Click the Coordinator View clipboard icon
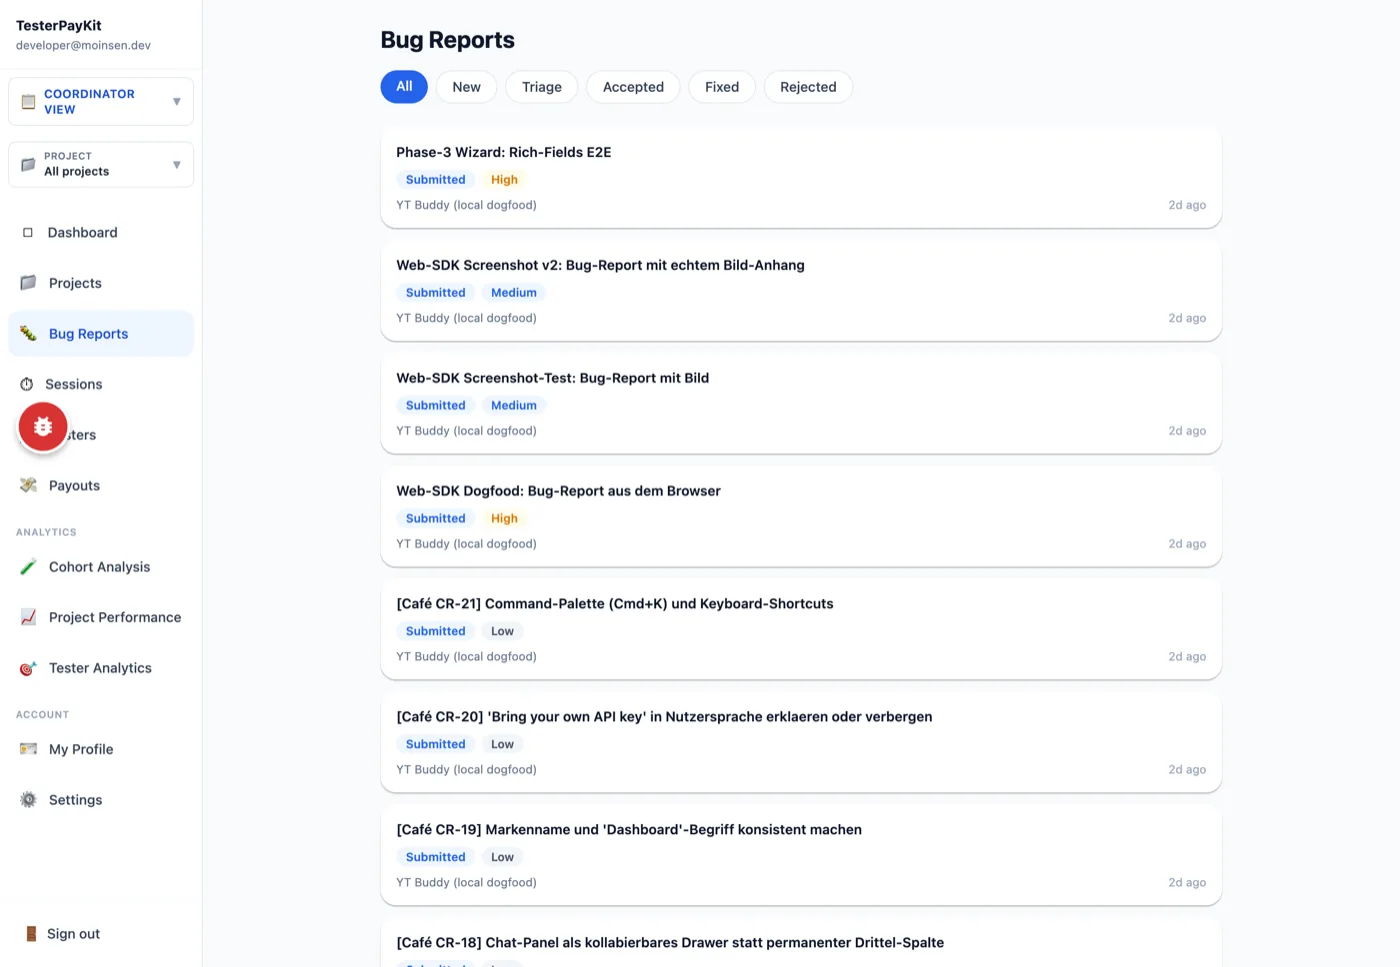The height and width of the screenshot is (967, 1400). (x=28, y=102)
